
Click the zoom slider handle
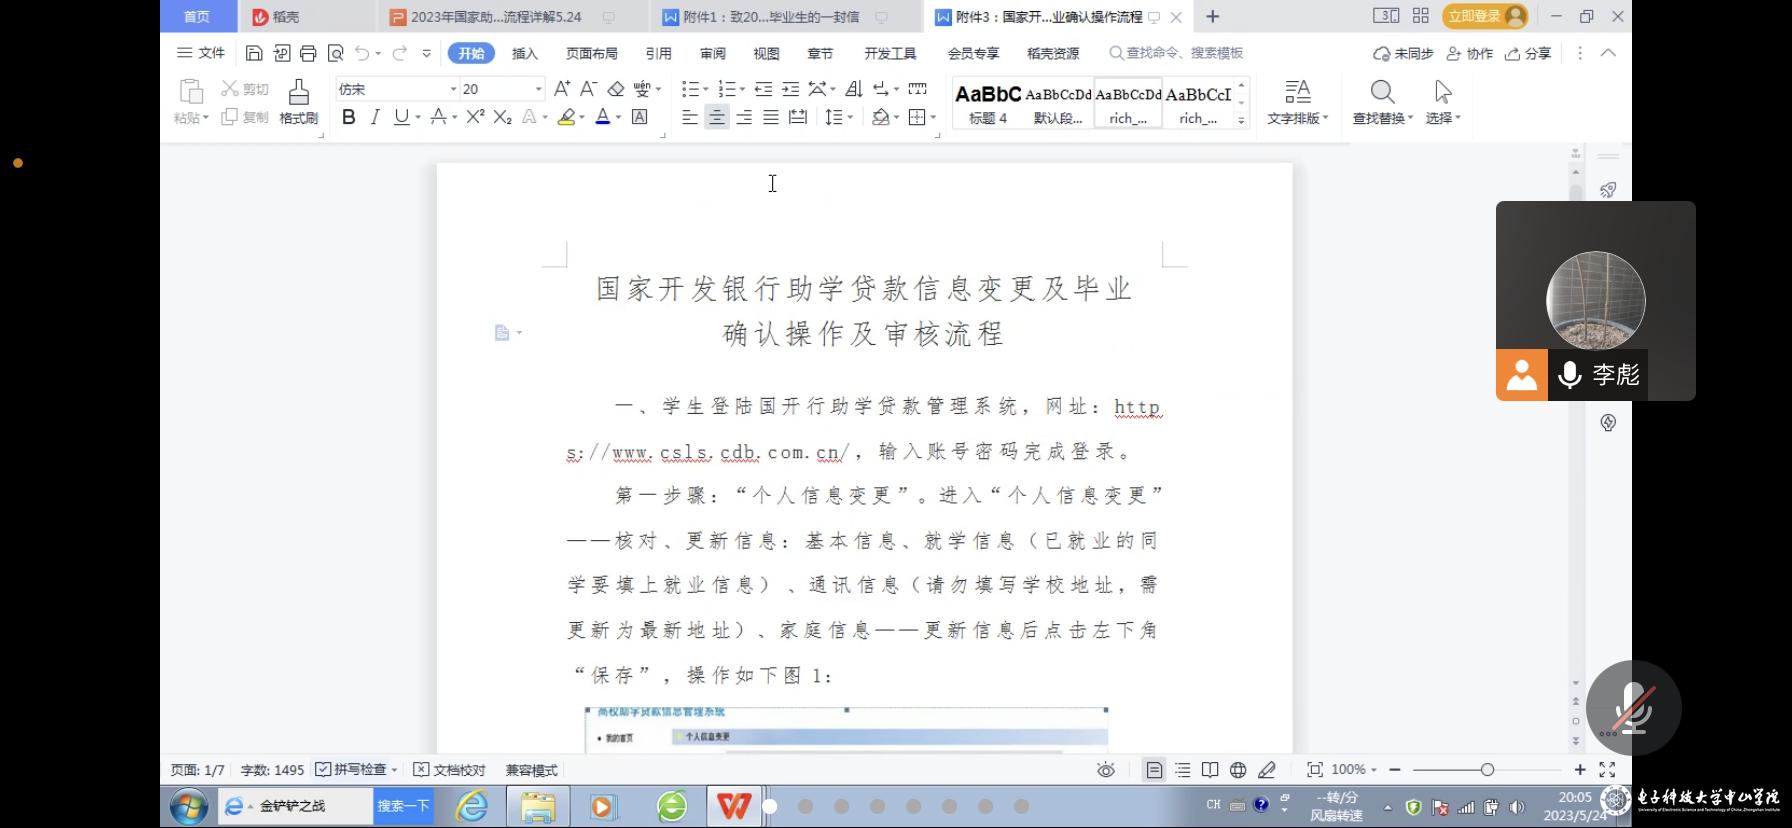click(1487, 770)
